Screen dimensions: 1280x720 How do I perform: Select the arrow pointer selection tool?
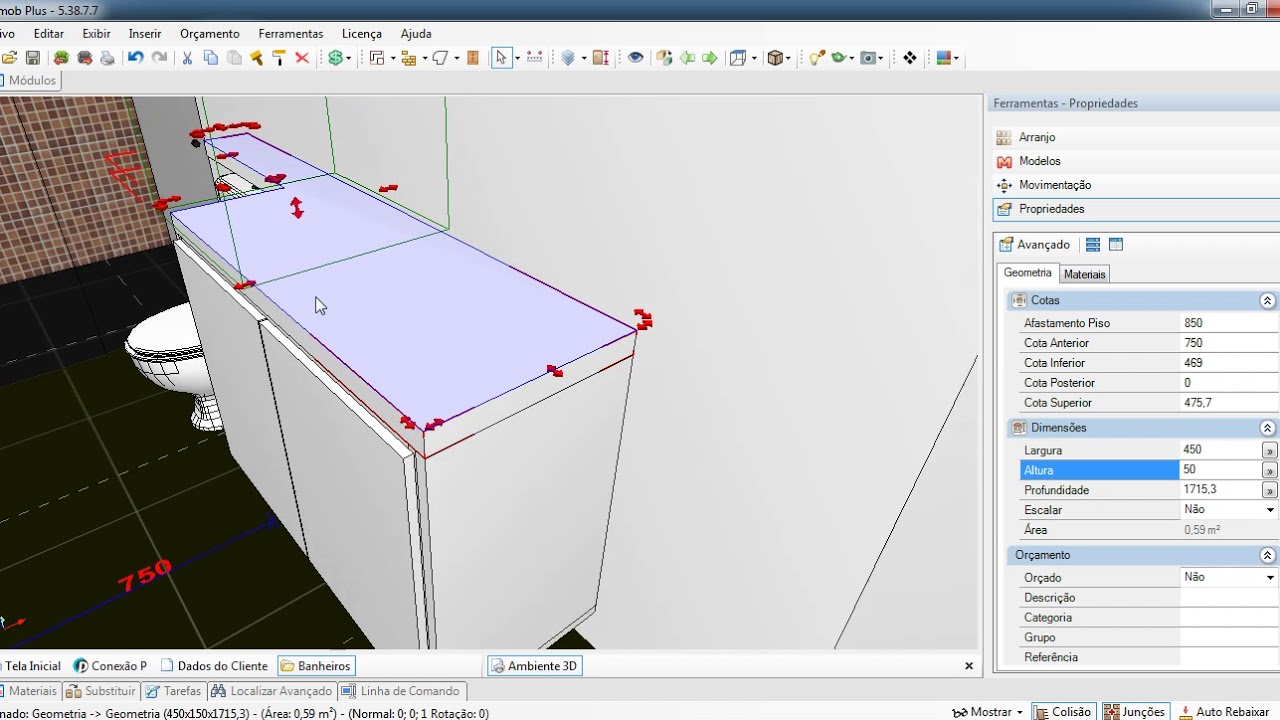[501, 58]
